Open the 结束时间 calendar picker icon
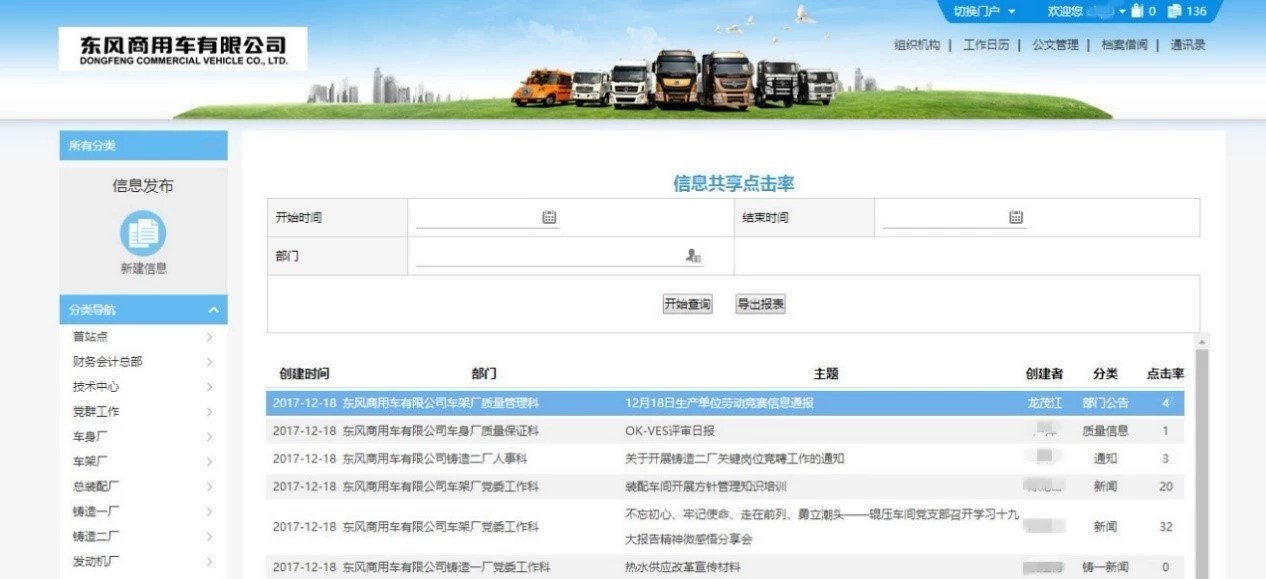 (1016, 217)
